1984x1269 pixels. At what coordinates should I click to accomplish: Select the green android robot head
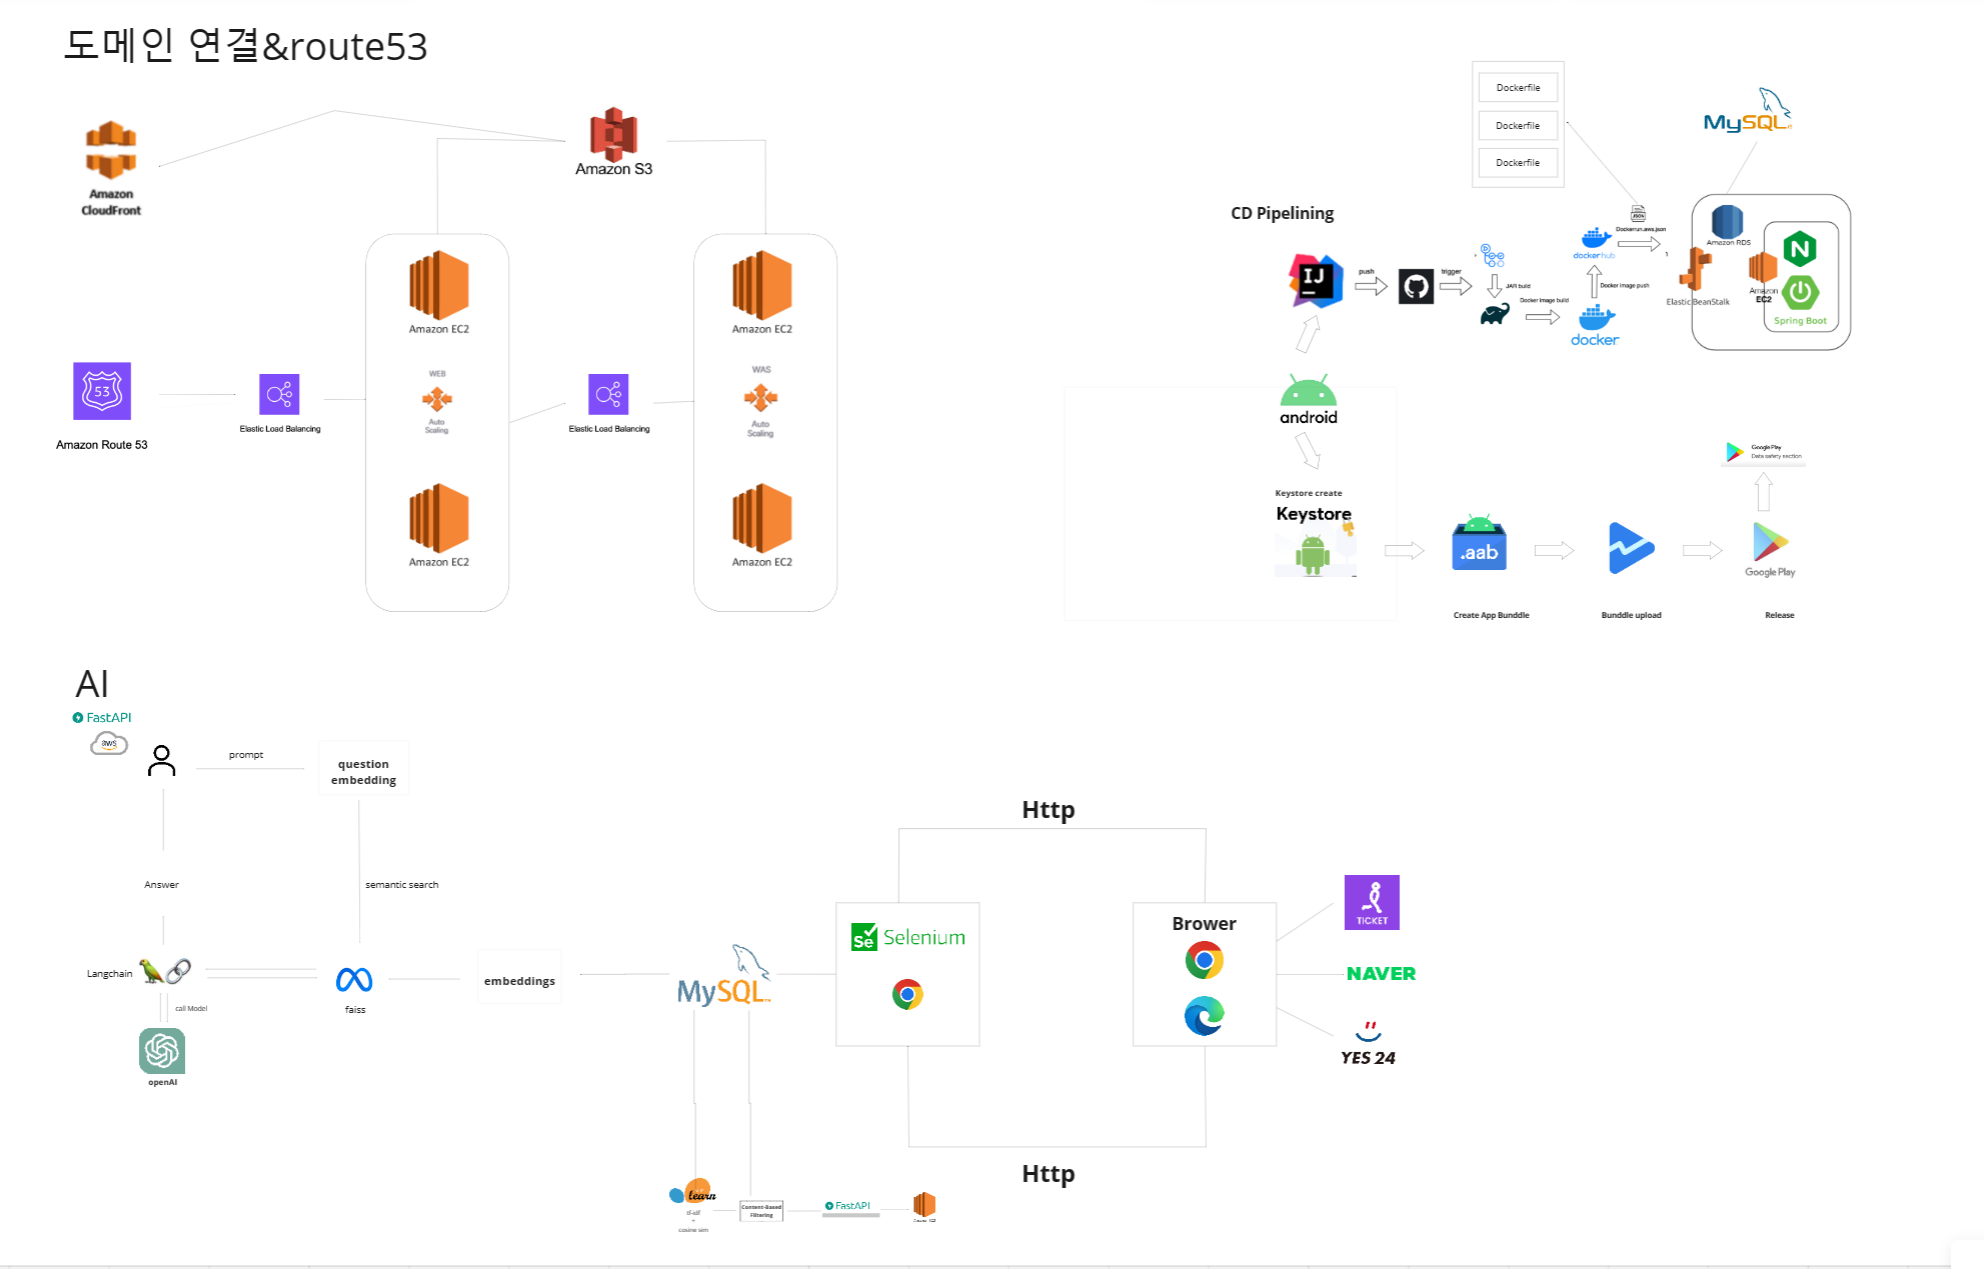(x=1308, y=391)
